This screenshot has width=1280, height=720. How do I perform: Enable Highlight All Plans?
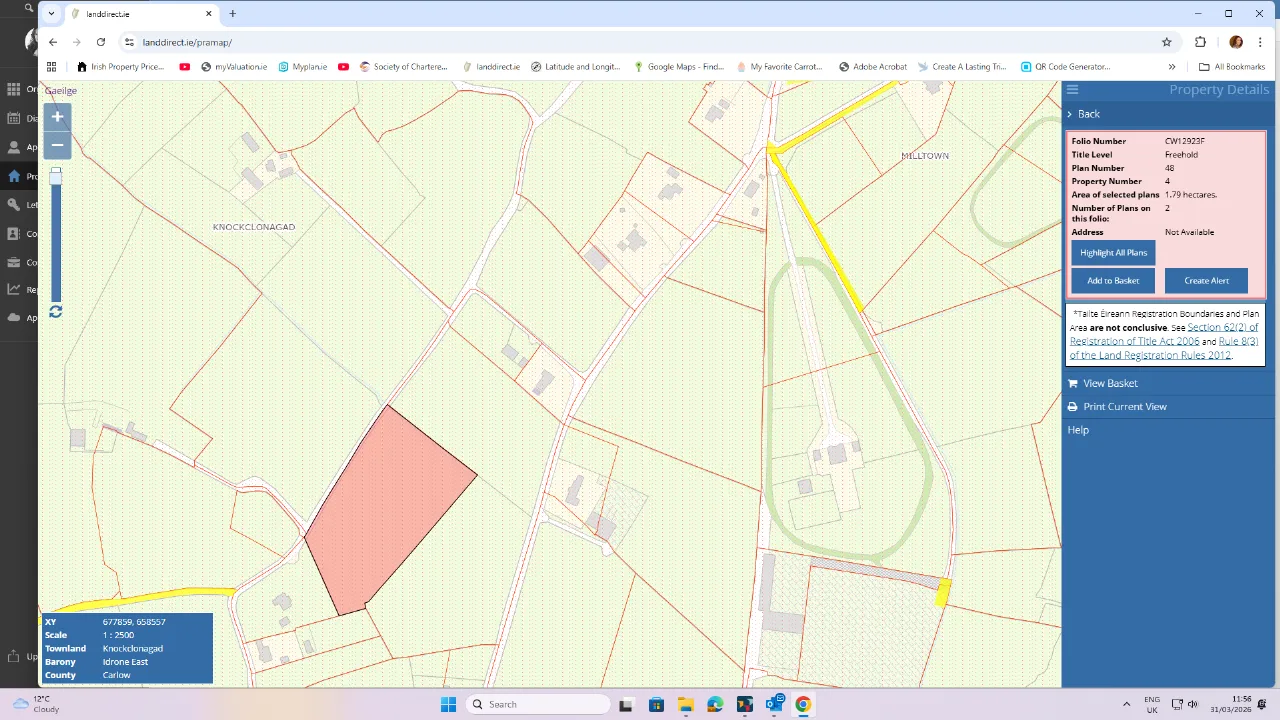(1112, 252)
